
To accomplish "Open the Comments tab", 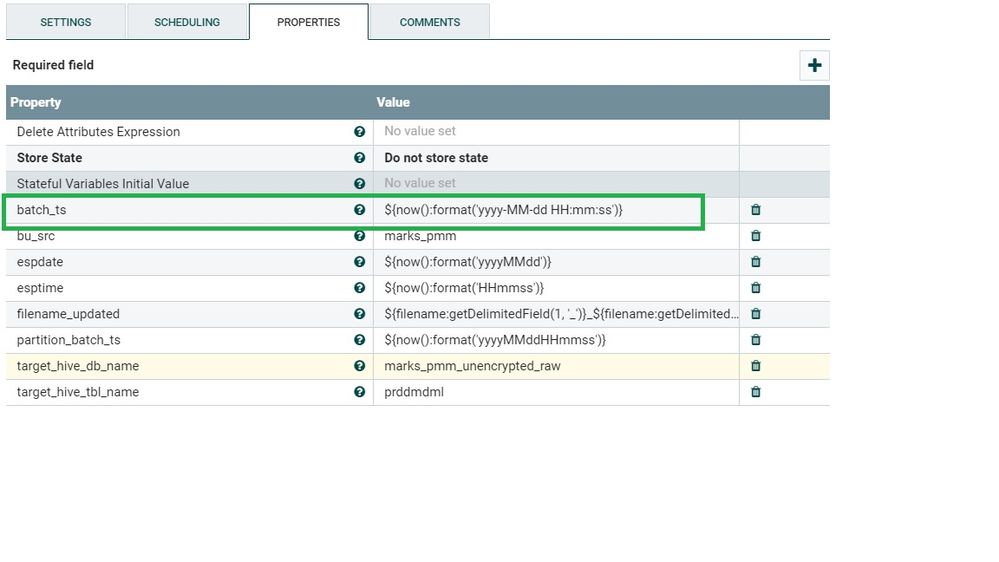I will coord(429,22).
